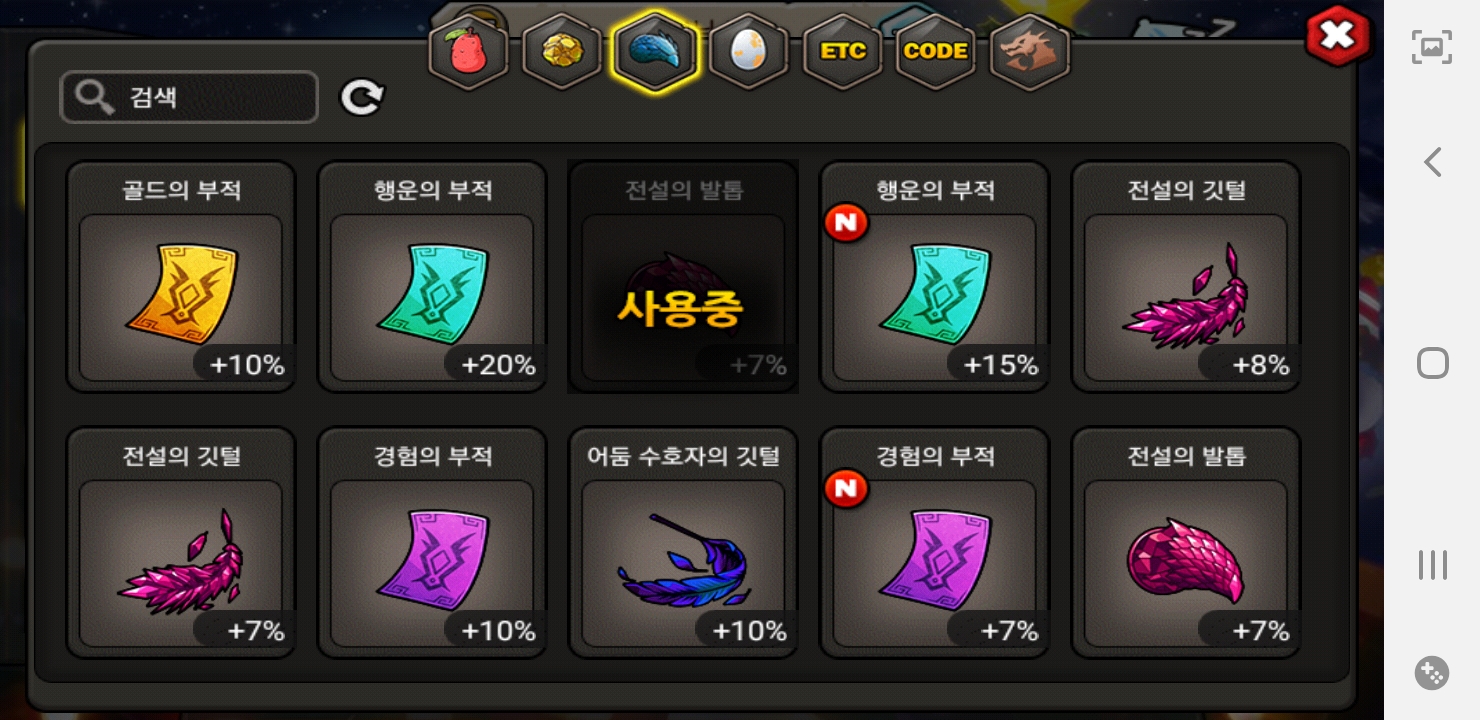Select the brown dragon head tab
The image size is (1480, 720).
click(x=1030, y=52)
